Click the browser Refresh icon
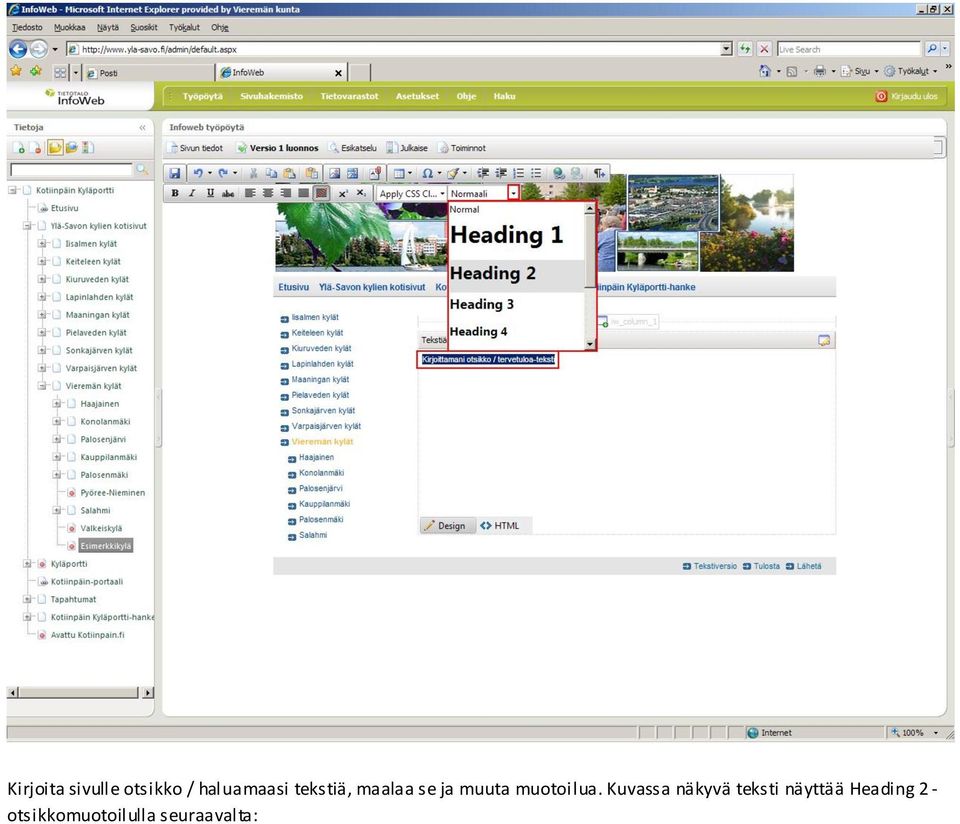 (x=744, y=49)
